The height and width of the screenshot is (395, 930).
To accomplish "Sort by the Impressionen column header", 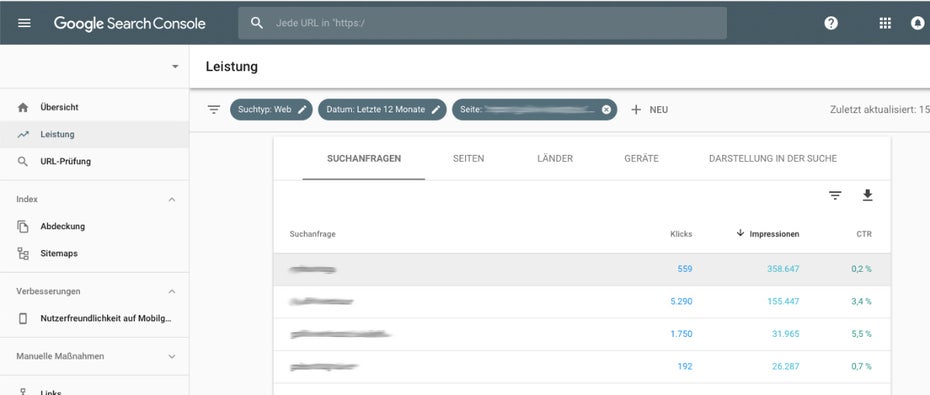I will coord(774,234).
